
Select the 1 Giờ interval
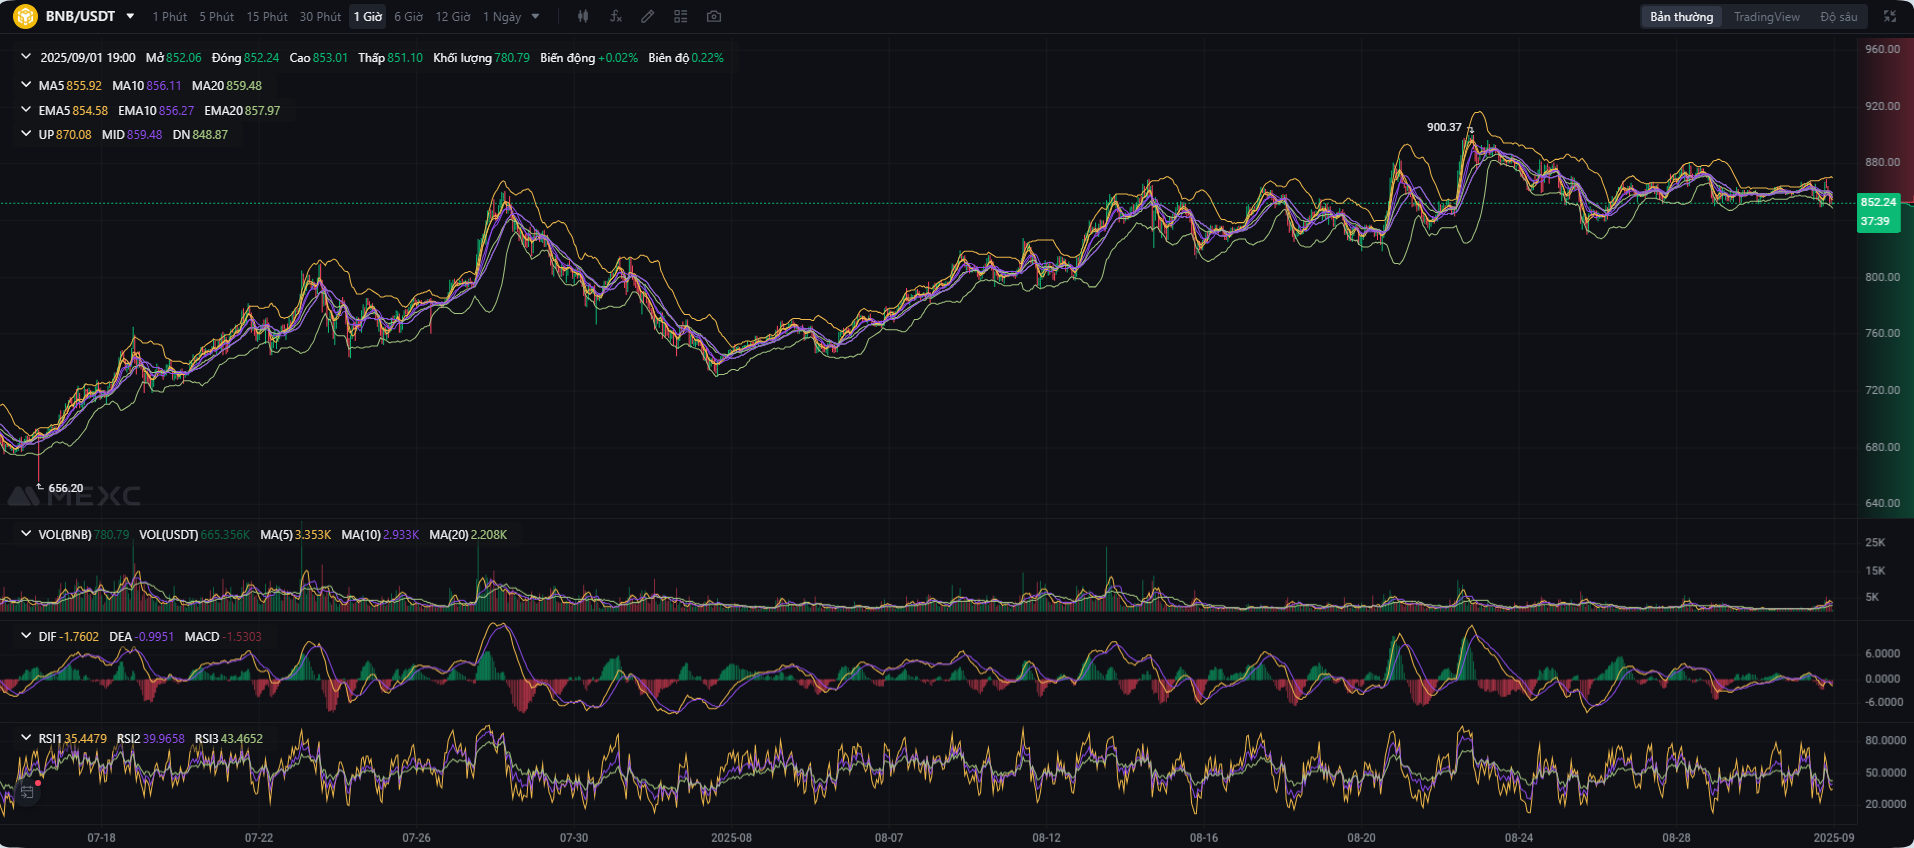(368, 17)
